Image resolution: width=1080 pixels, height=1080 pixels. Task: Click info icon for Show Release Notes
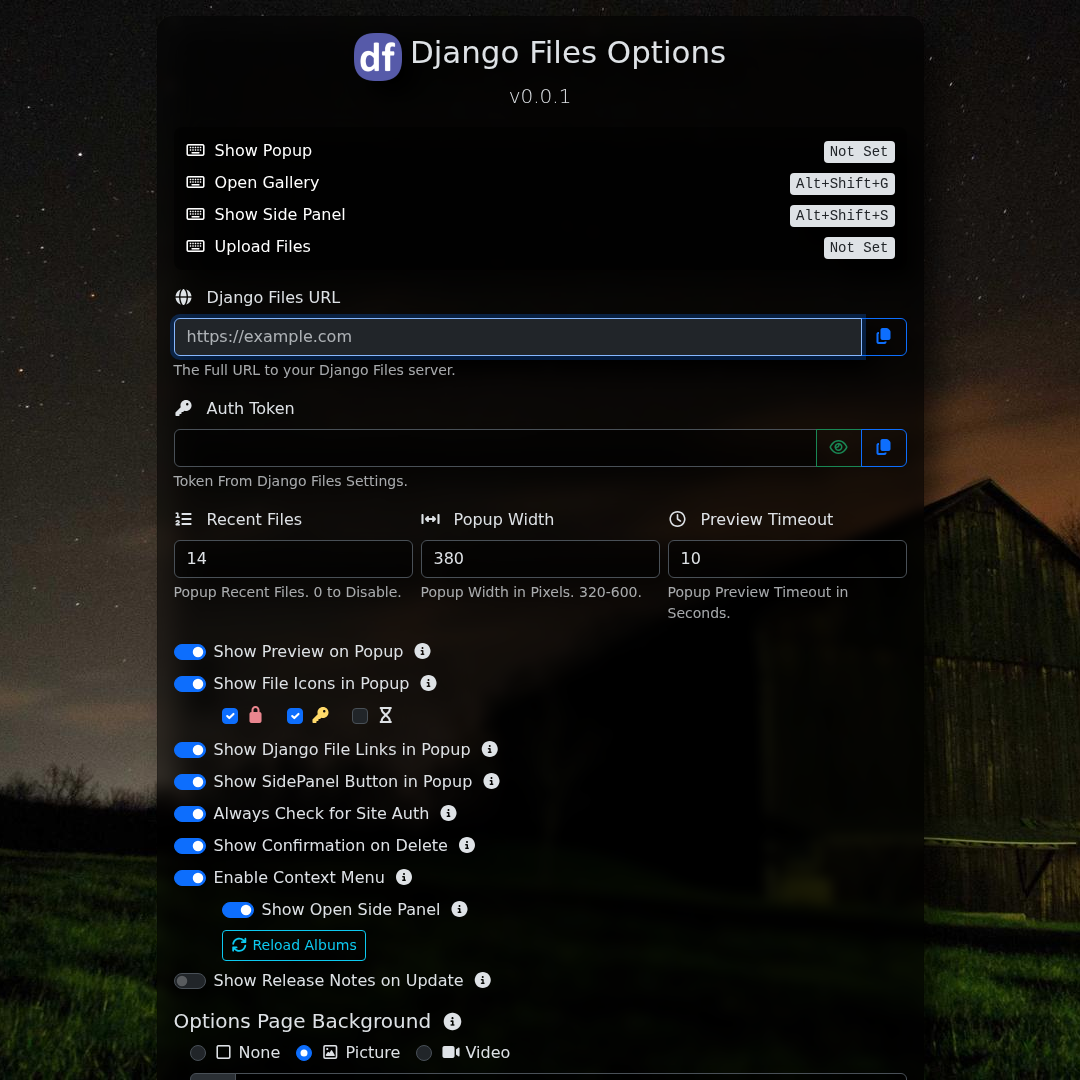tap(483, 980)
